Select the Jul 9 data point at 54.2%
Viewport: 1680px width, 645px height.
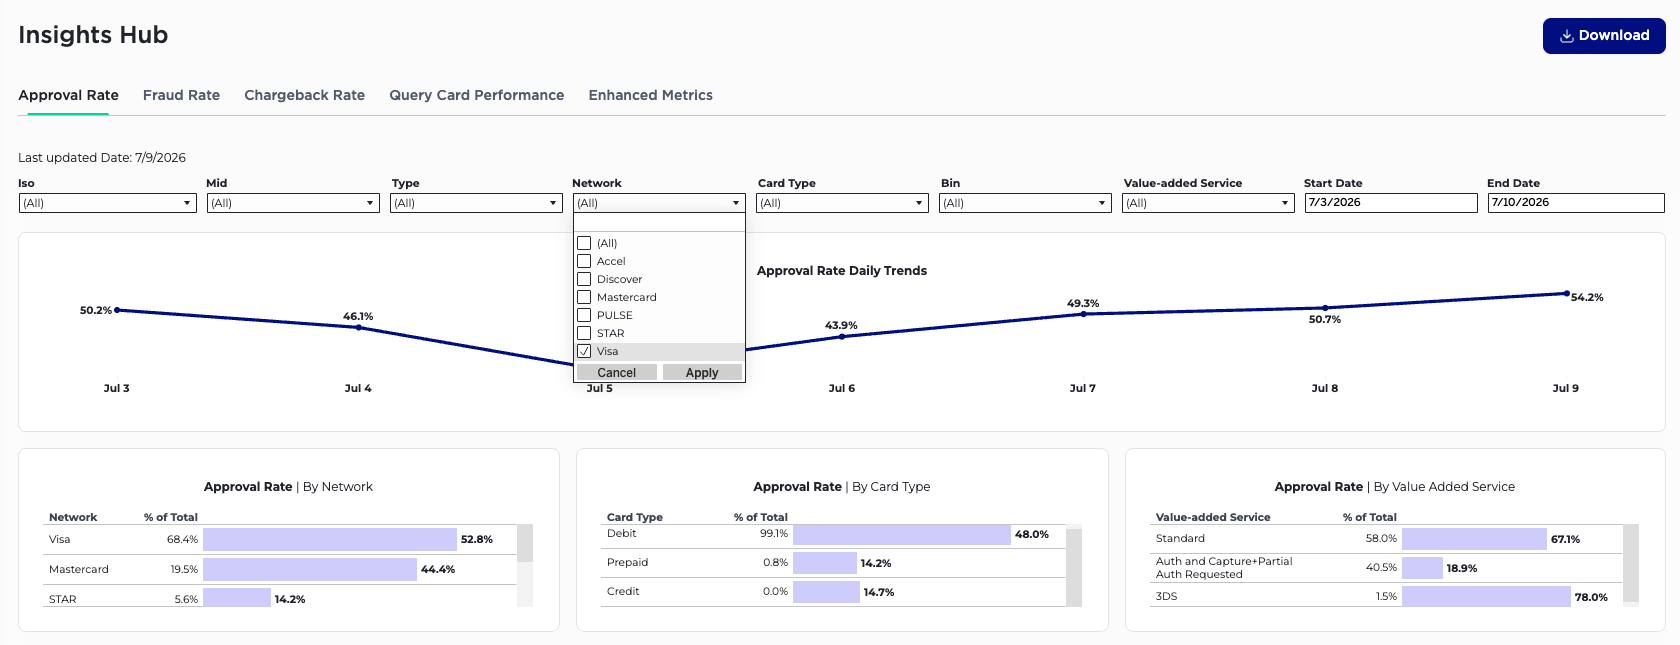1566,294
